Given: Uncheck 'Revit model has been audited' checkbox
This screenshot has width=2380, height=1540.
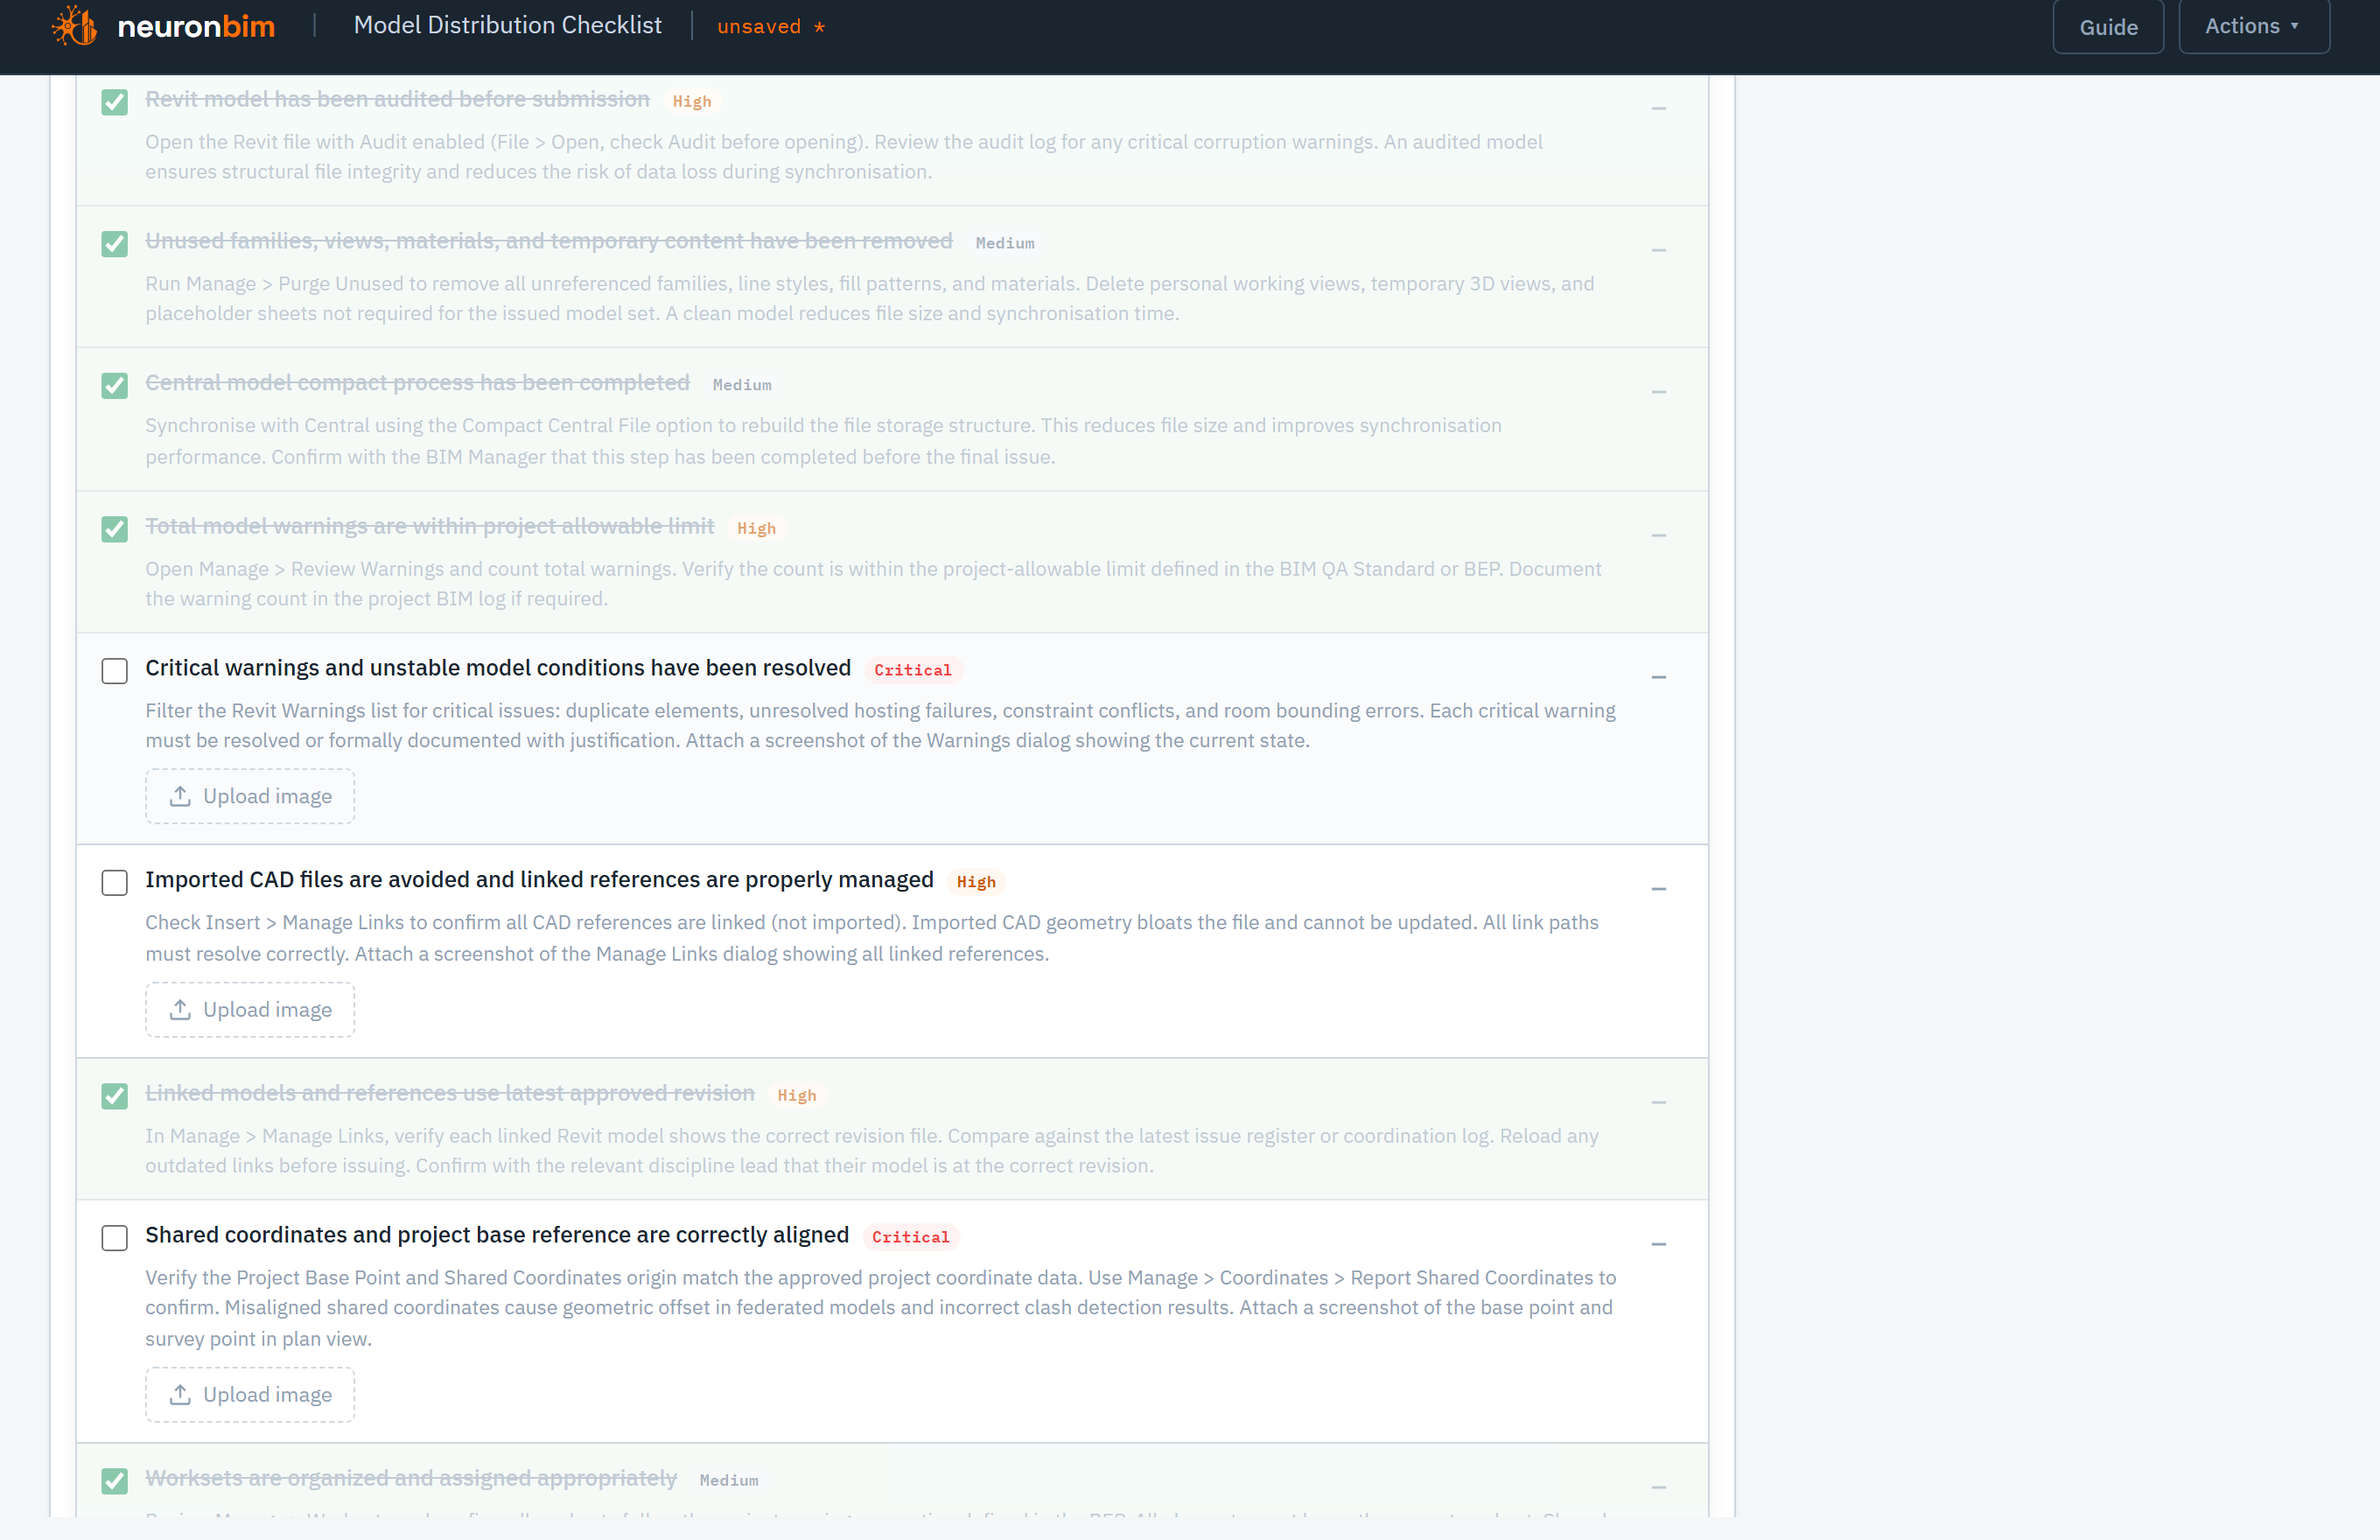Looking at the screenshot, I should click(115, 102).
